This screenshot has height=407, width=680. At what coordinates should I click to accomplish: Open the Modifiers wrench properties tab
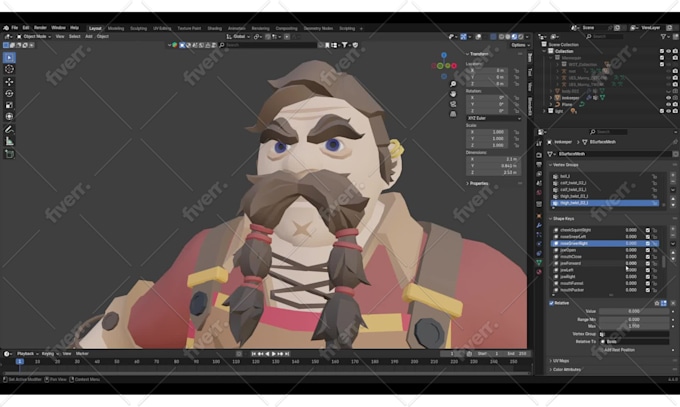click(x=539, y=225)
